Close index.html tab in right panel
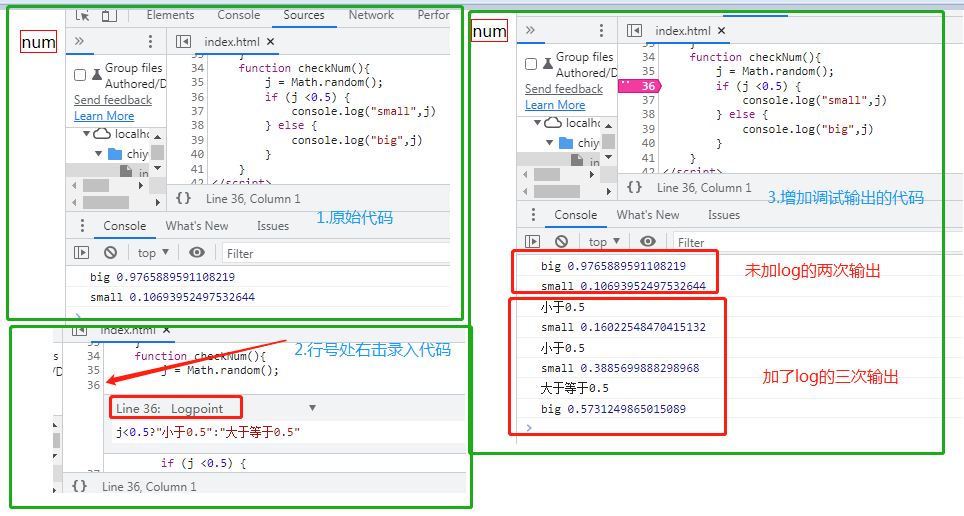This screenshot has height=516, width=964. pos(722,31)
